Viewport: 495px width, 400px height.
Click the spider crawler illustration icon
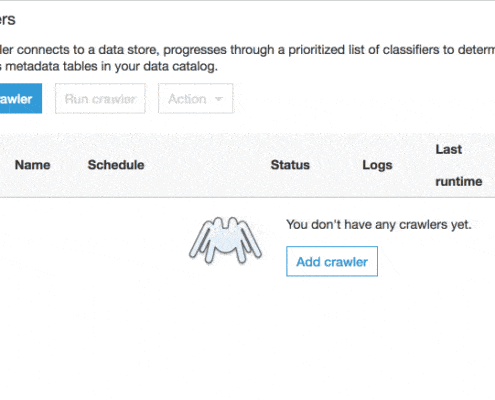point(225,240)
